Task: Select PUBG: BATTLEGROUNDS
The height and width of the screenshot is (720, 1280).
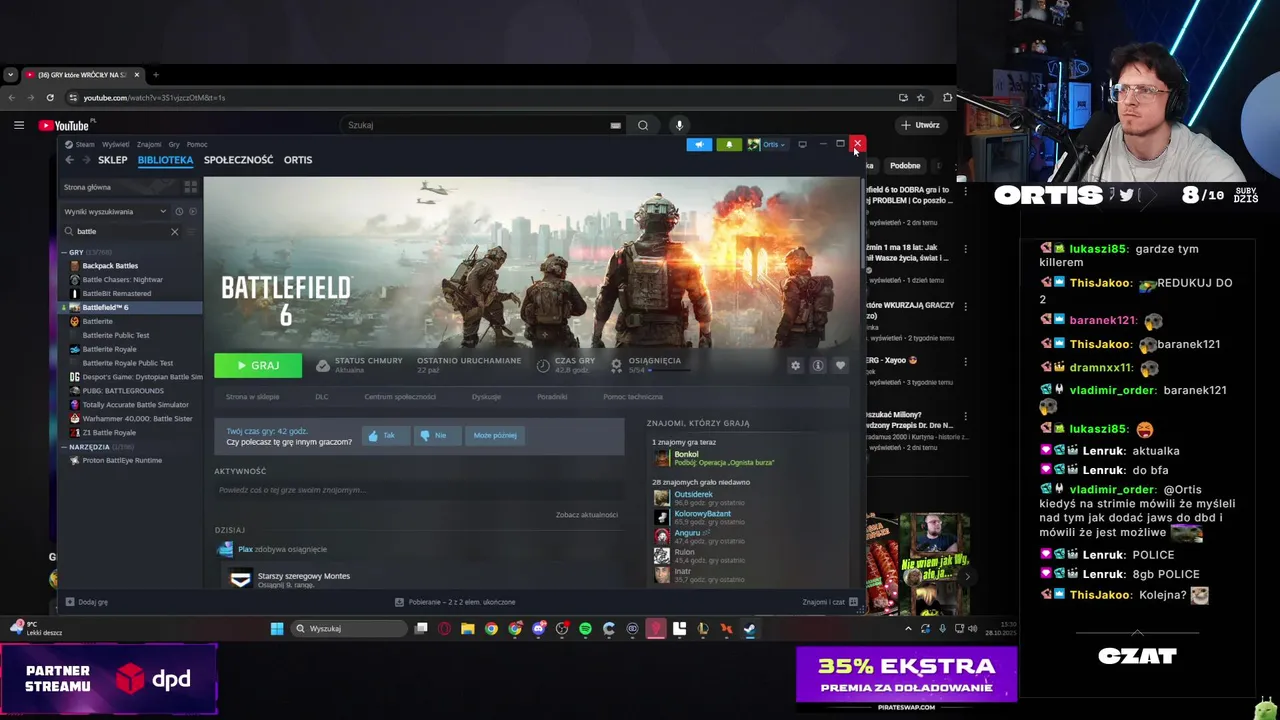Action: point(123,391)
